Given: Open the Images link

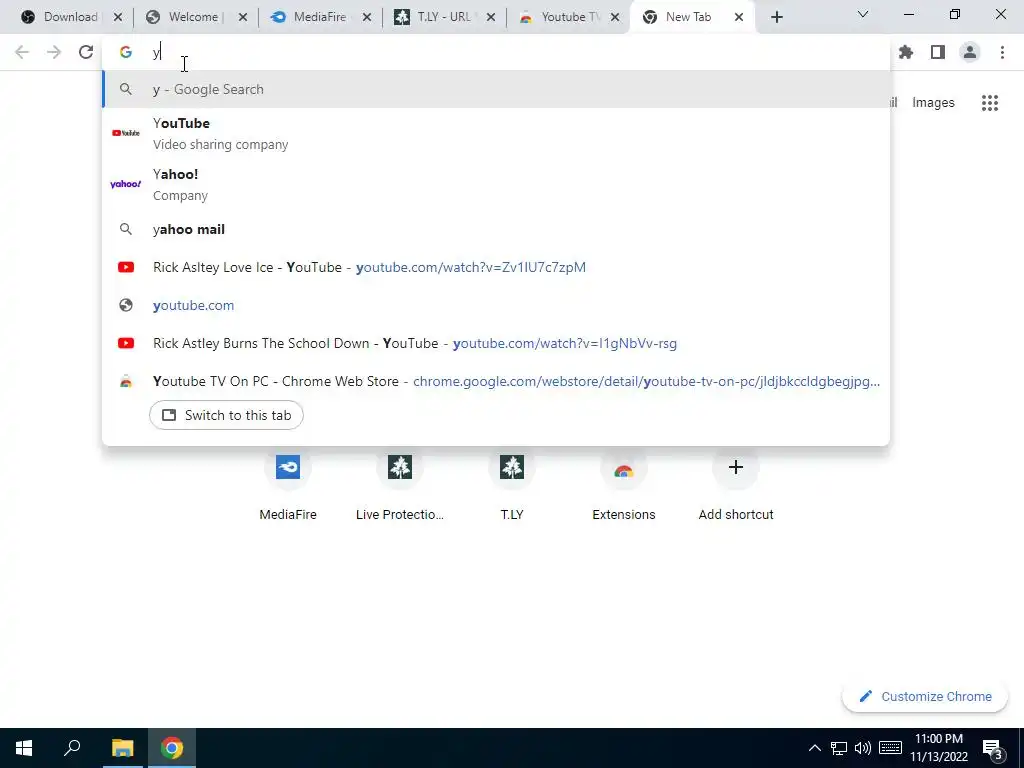Looking at the screenshot, I should [933, 103].
